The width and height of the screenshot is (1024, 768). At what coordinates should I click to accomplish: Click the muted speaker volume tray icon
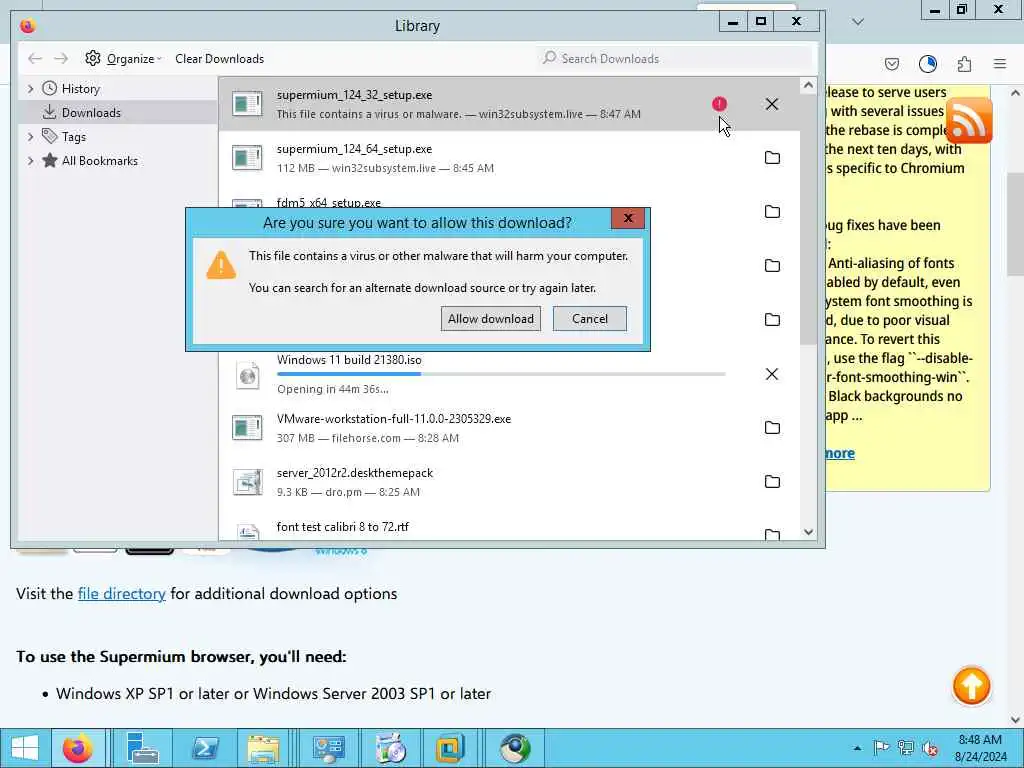click(930, 748)
